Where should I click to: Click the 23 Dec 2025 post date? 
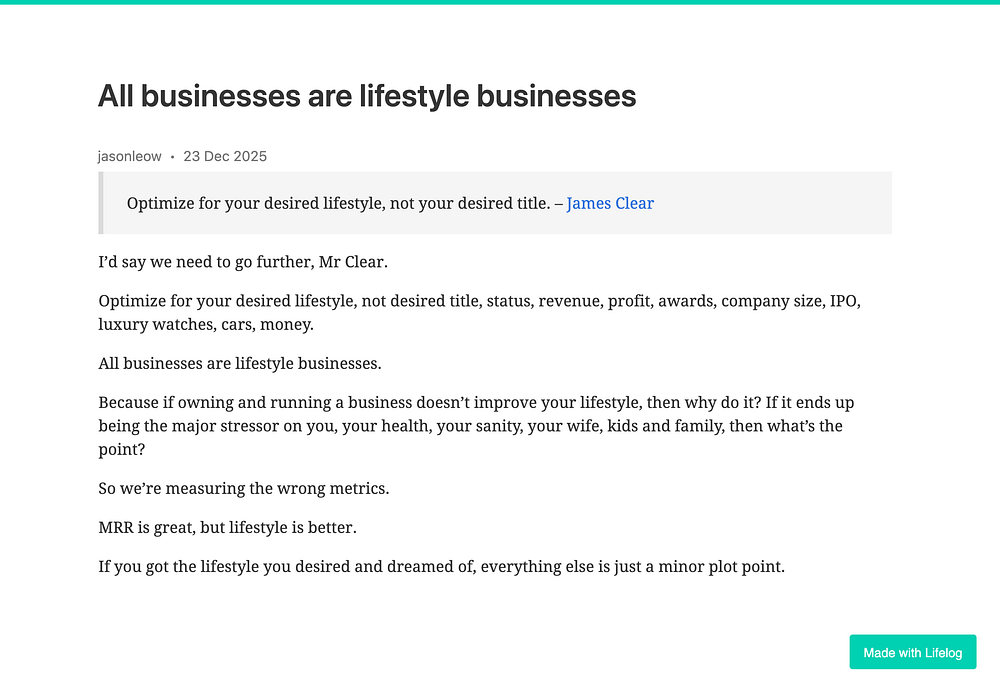click(x=225, y=156)
